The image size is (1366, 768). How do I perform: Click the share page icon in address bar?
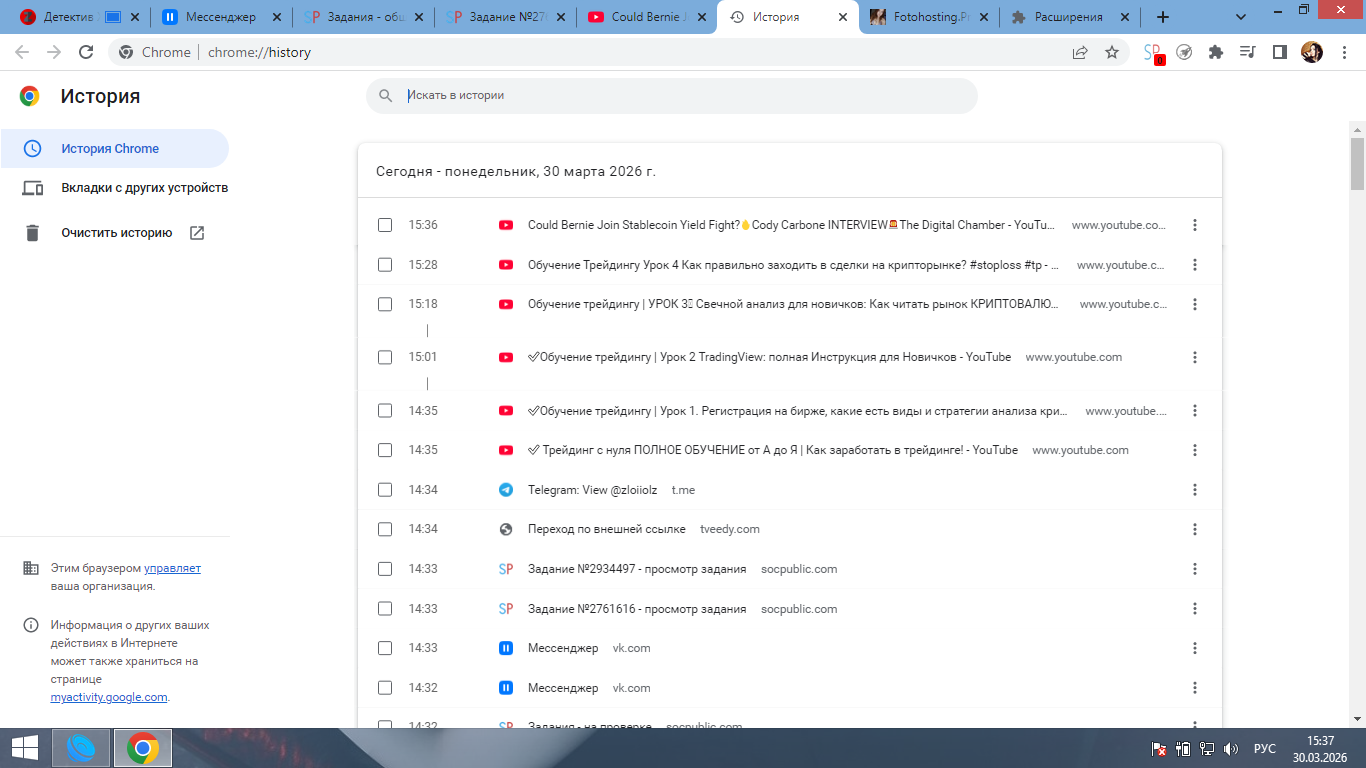coord(1080,52)
